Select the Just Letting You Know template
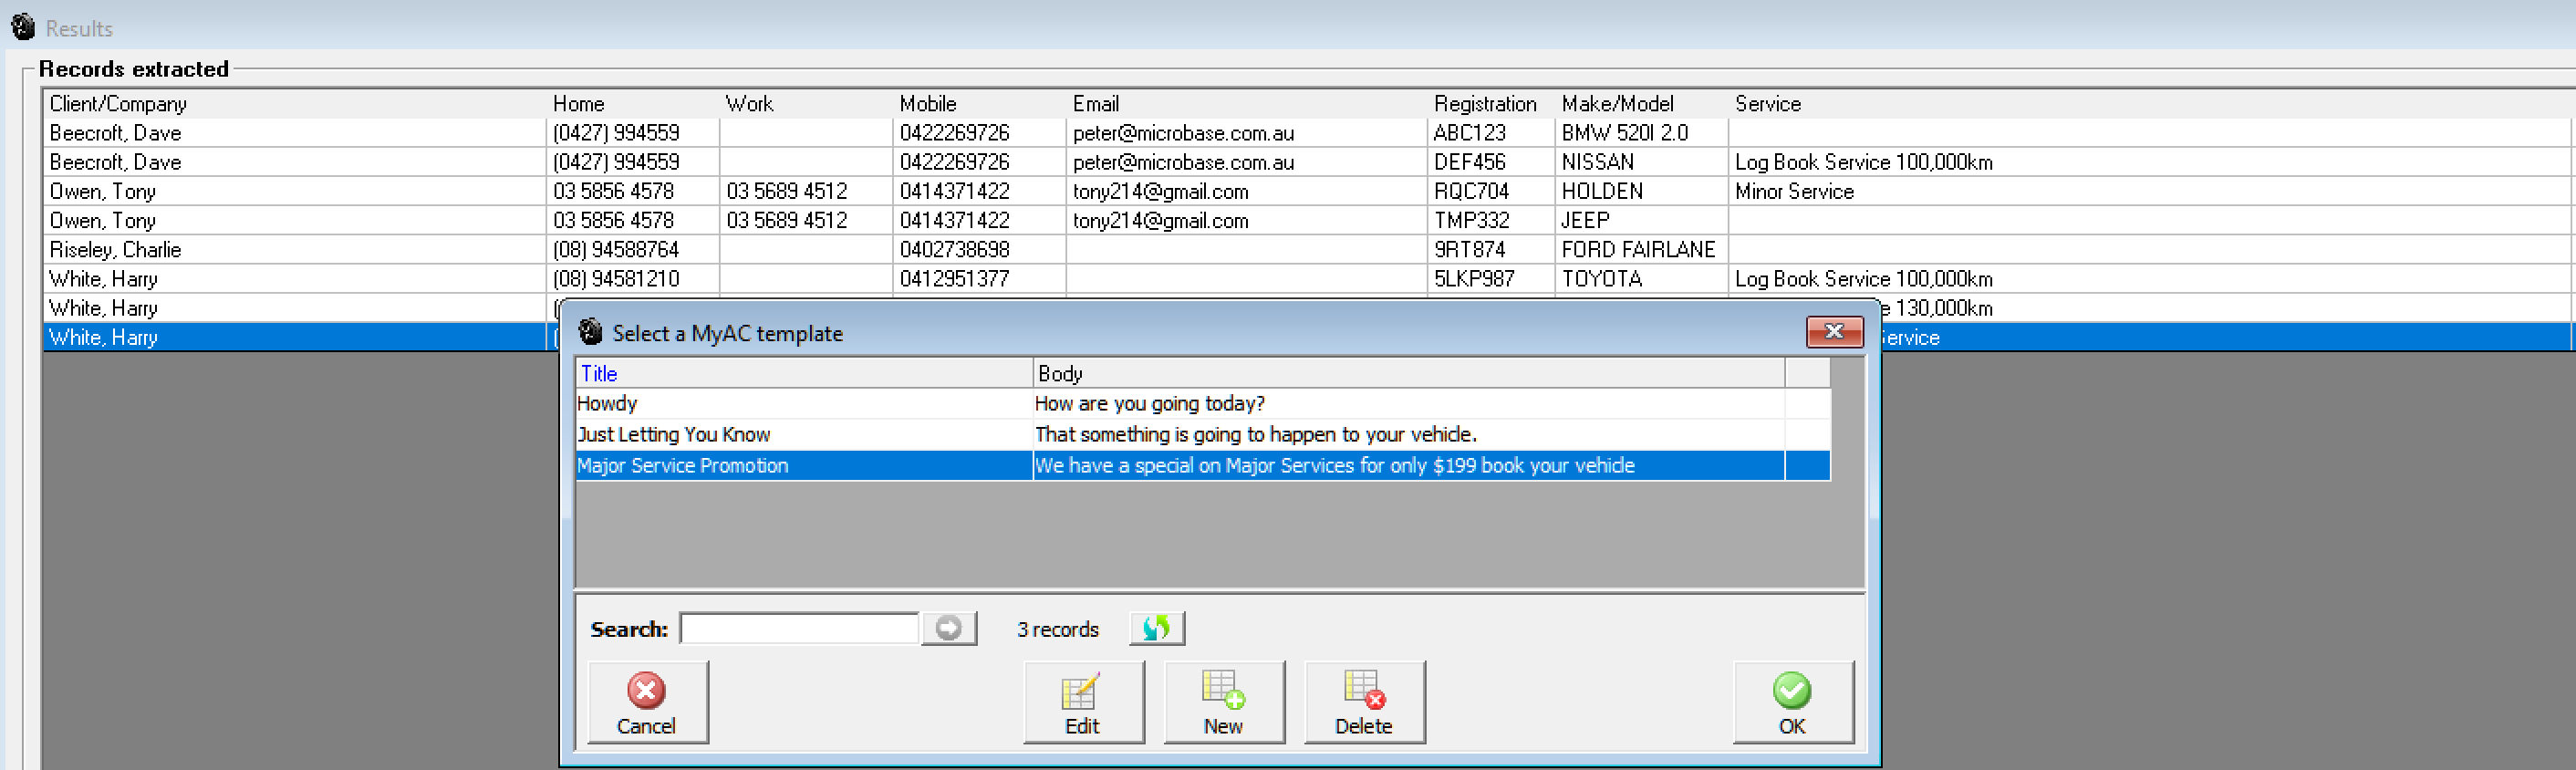Image resolution: width=2576 pixels, height=770 pixels. [x=1203, y=434]
